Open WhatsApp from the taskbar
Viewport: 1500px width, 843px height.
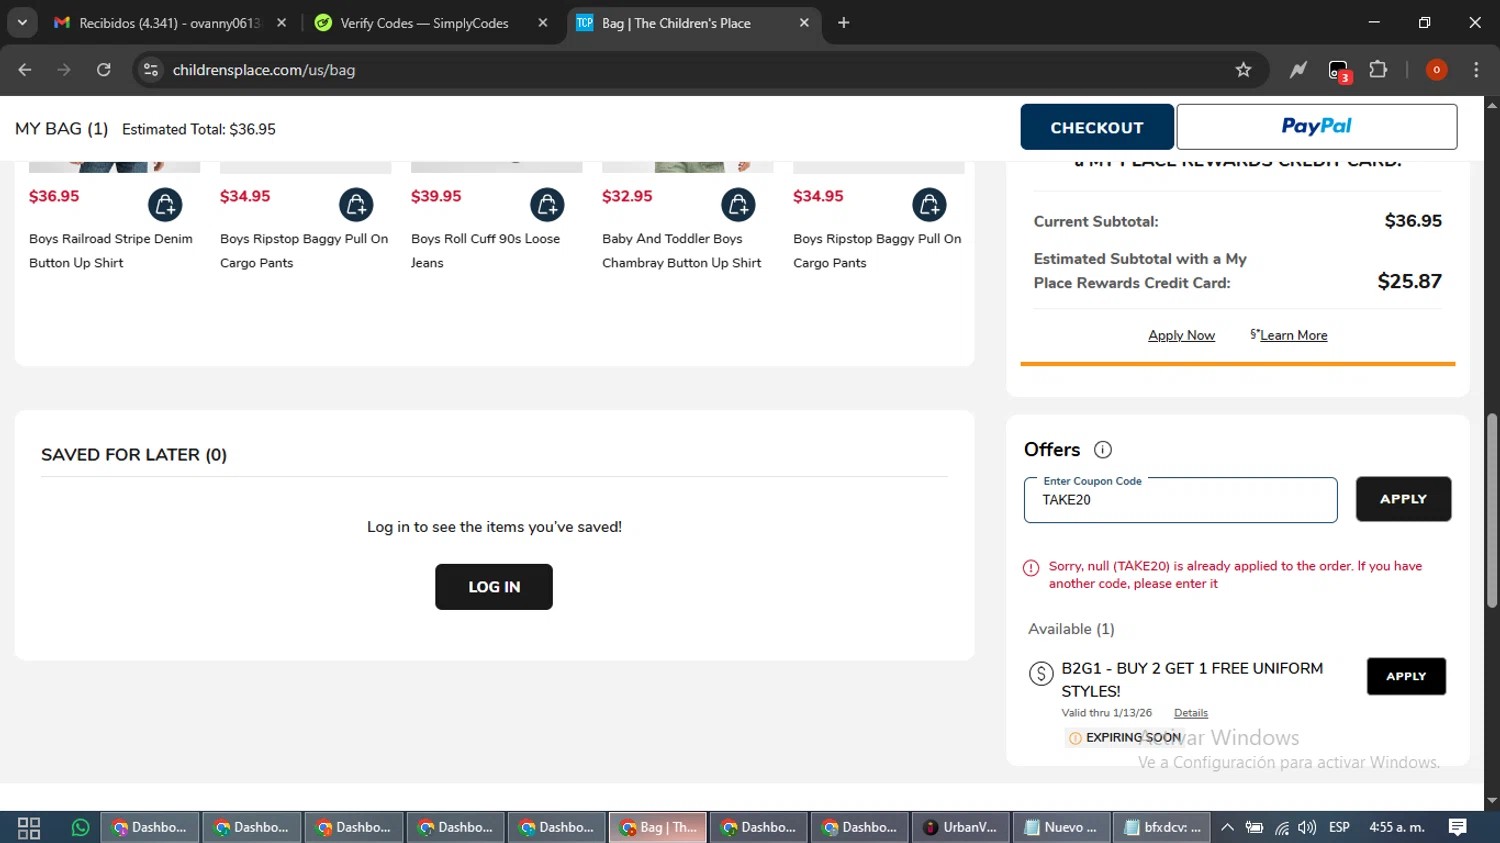click(80, 828)
